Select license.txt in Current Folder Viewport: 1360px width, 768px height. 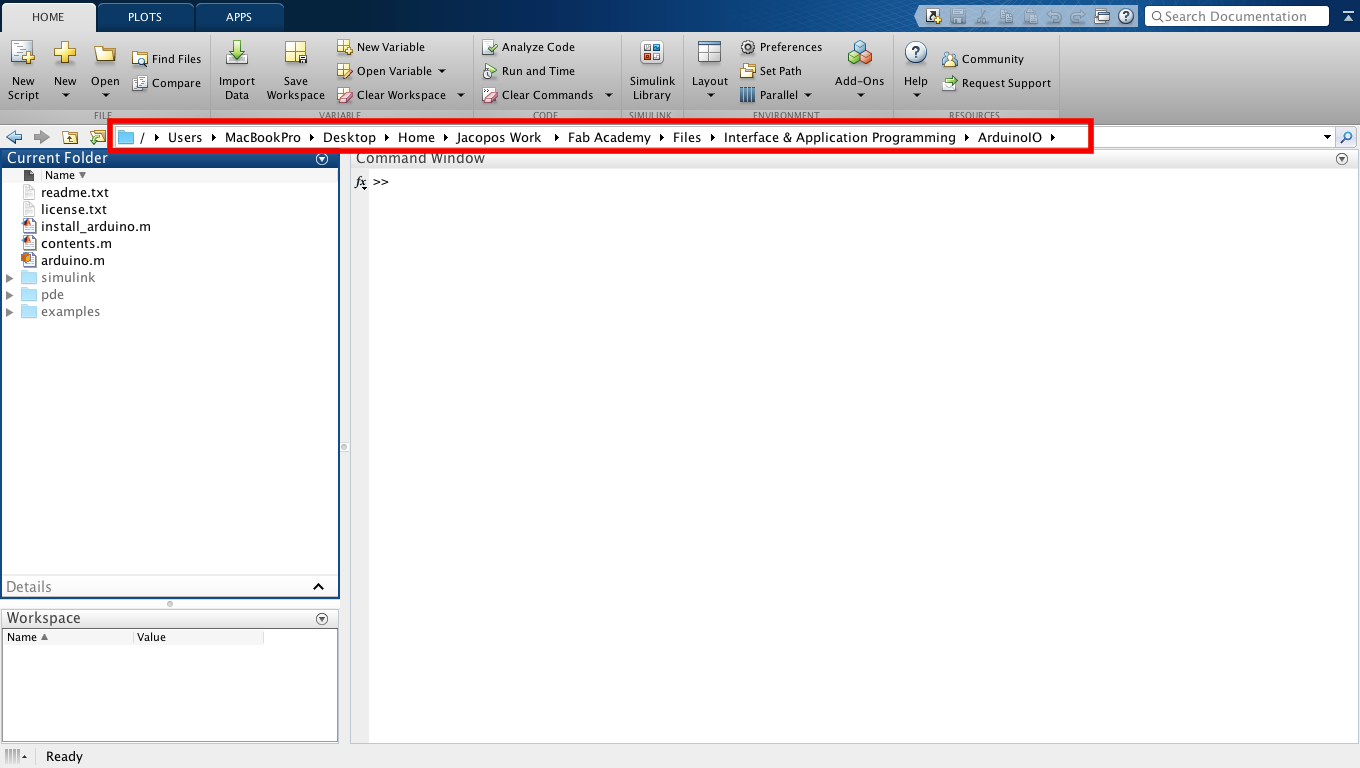(74, 209)
